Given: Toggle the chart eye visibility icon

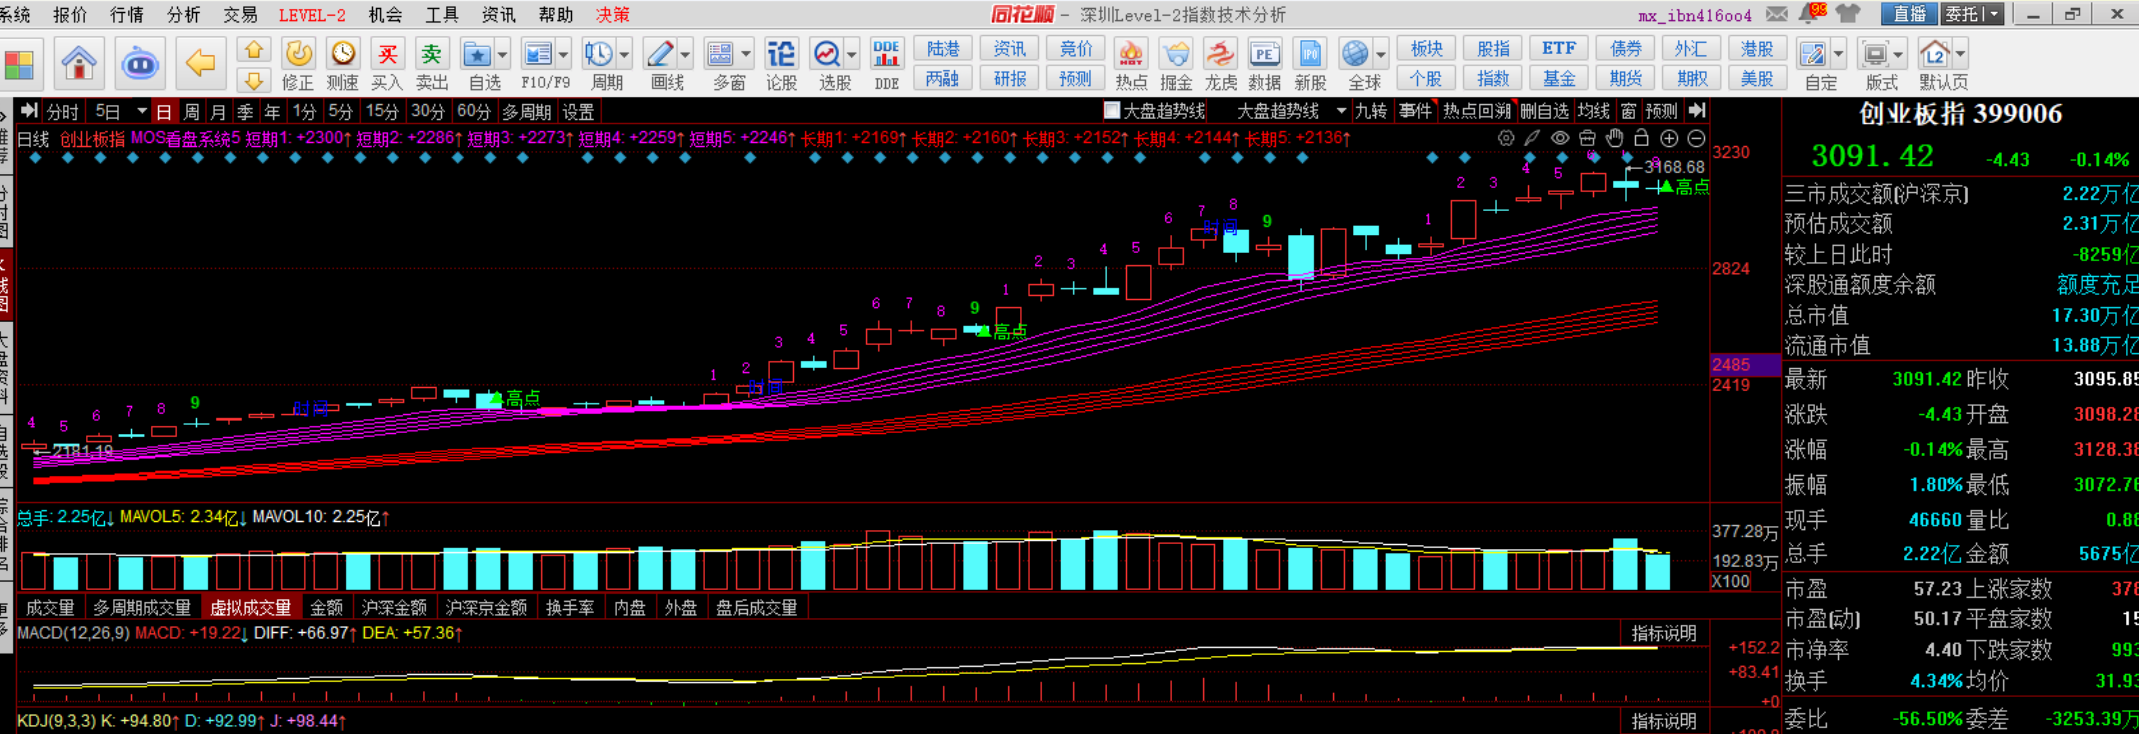Looking at the screenshot, I should (x=1560, y=139).
